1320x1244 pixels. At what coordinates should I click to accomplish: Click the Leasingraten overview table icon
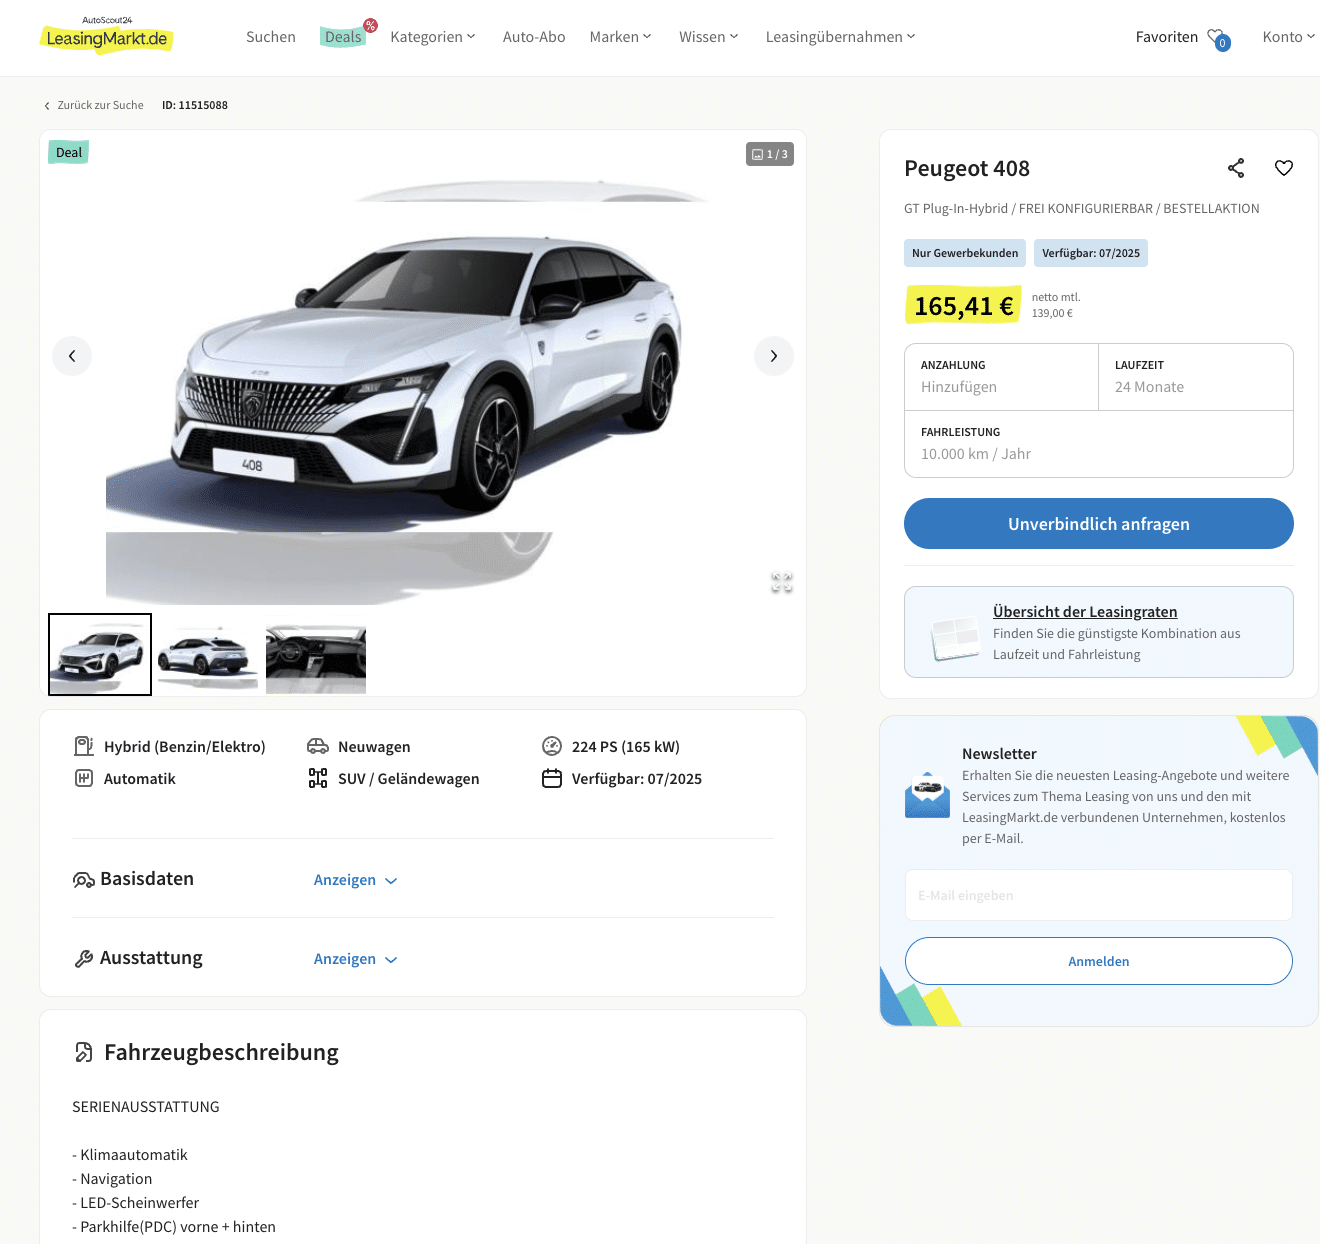click(x=955, y=637)
